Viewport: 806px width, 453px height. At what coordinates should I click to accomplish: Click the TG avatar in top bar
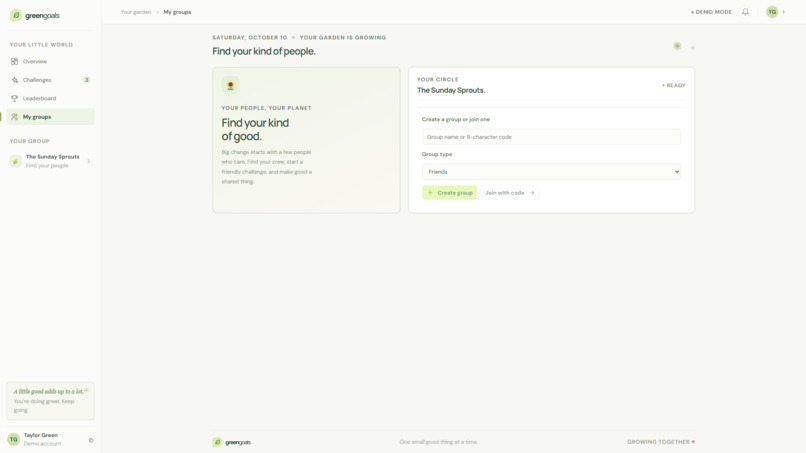772,12
